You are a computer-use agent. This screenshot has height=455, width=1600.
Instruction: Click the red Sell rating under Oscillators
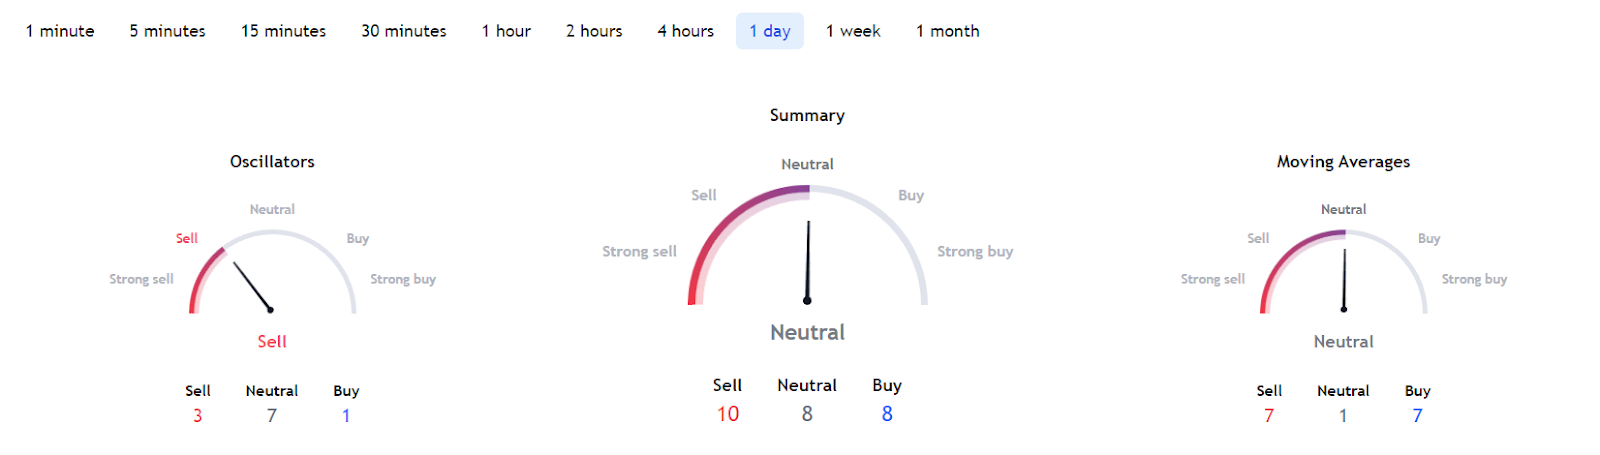[272, 341]
